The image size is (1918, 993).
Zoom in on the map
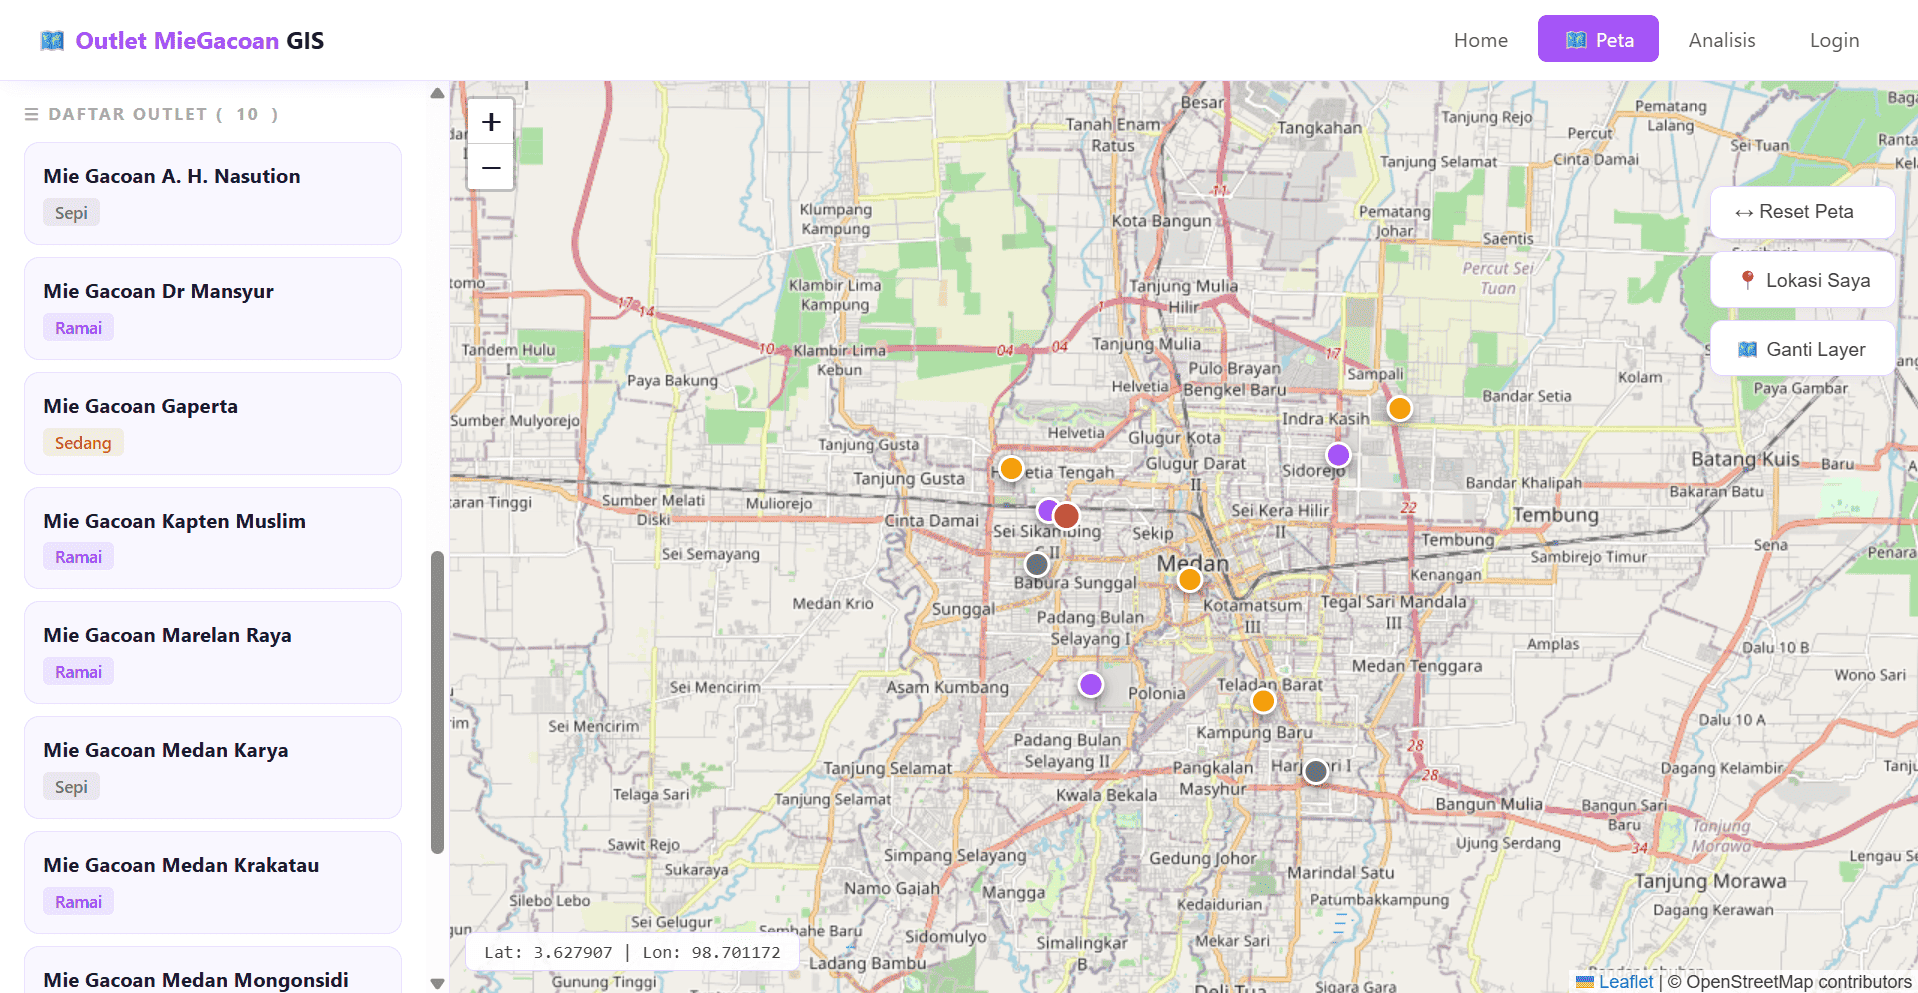point(491,122)
